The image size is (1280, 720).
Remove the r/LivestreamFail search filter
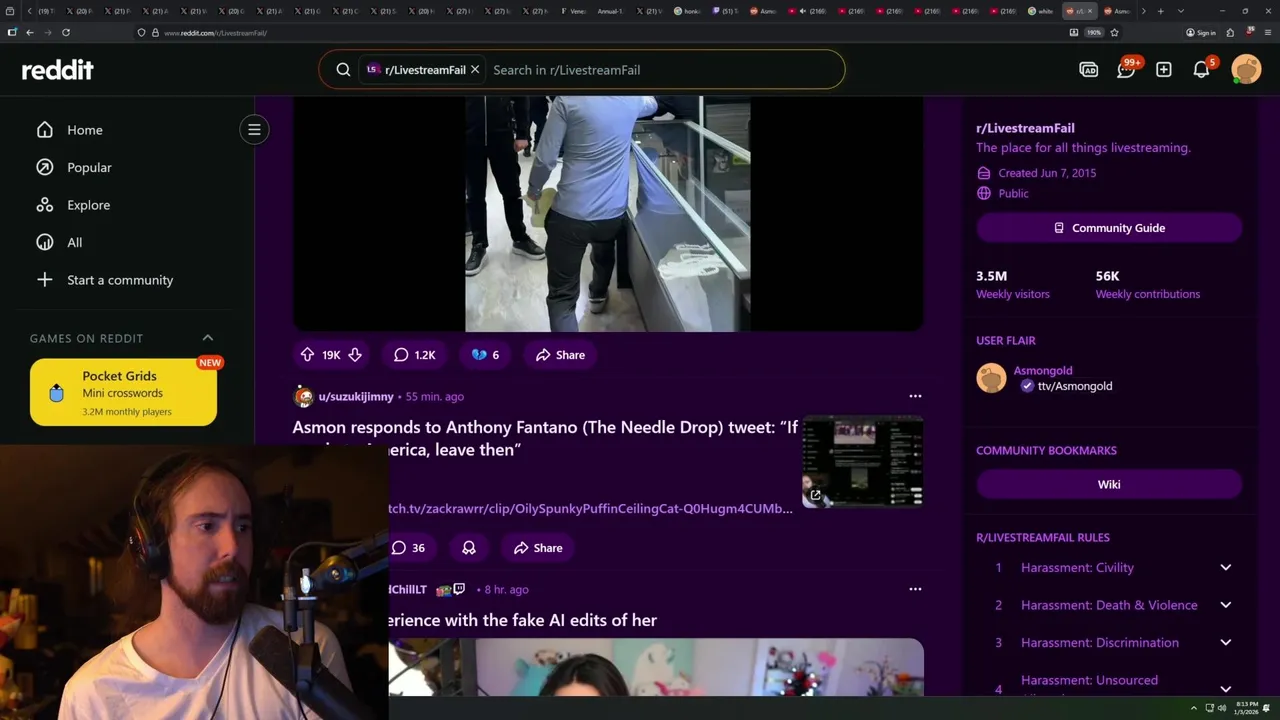(475, 70)
